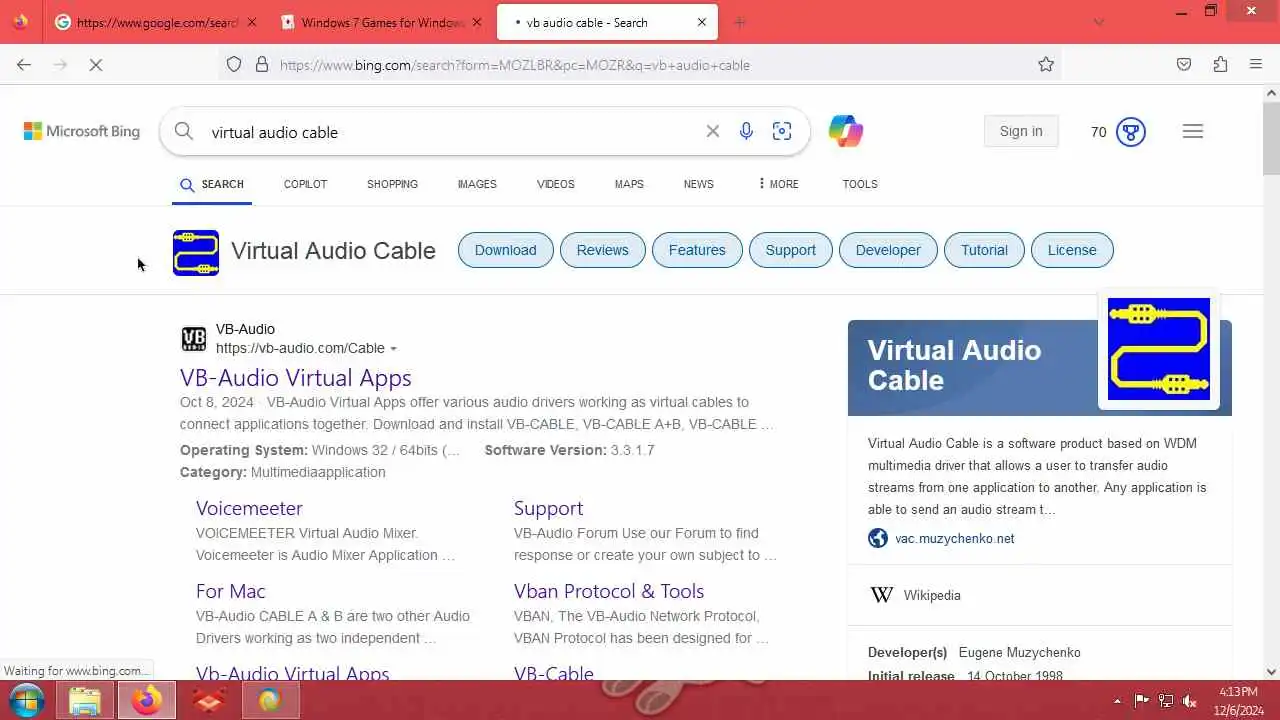Bookmark this page with the star icon
1280x720 pixels.
click(x=1046, y=65)
